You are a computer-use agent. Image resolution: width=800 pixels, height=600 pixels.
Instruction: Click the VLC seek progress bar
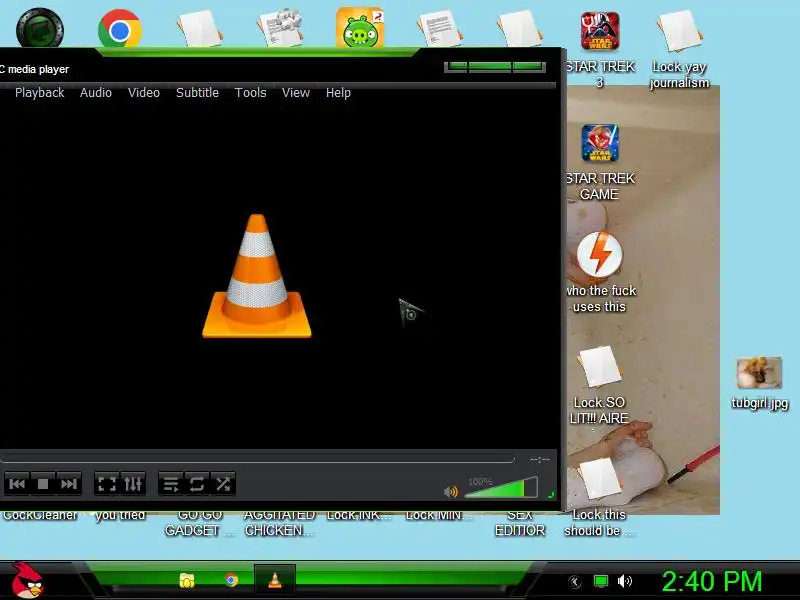tap(257, 459)
